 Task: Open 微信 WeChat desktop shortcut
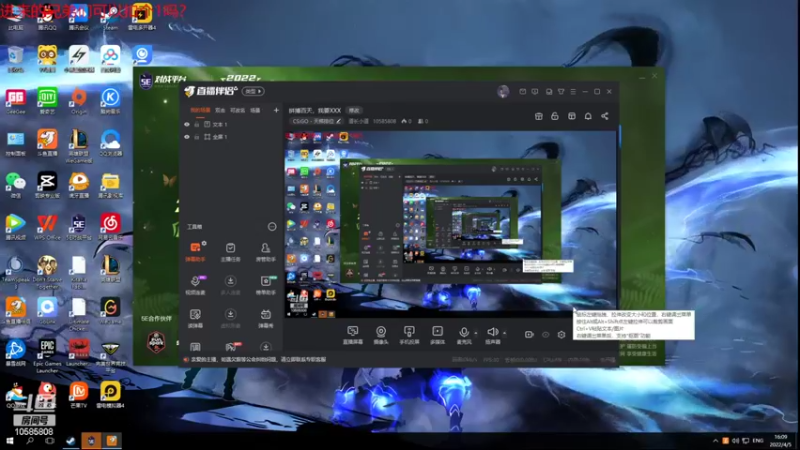tap(15, 185)
